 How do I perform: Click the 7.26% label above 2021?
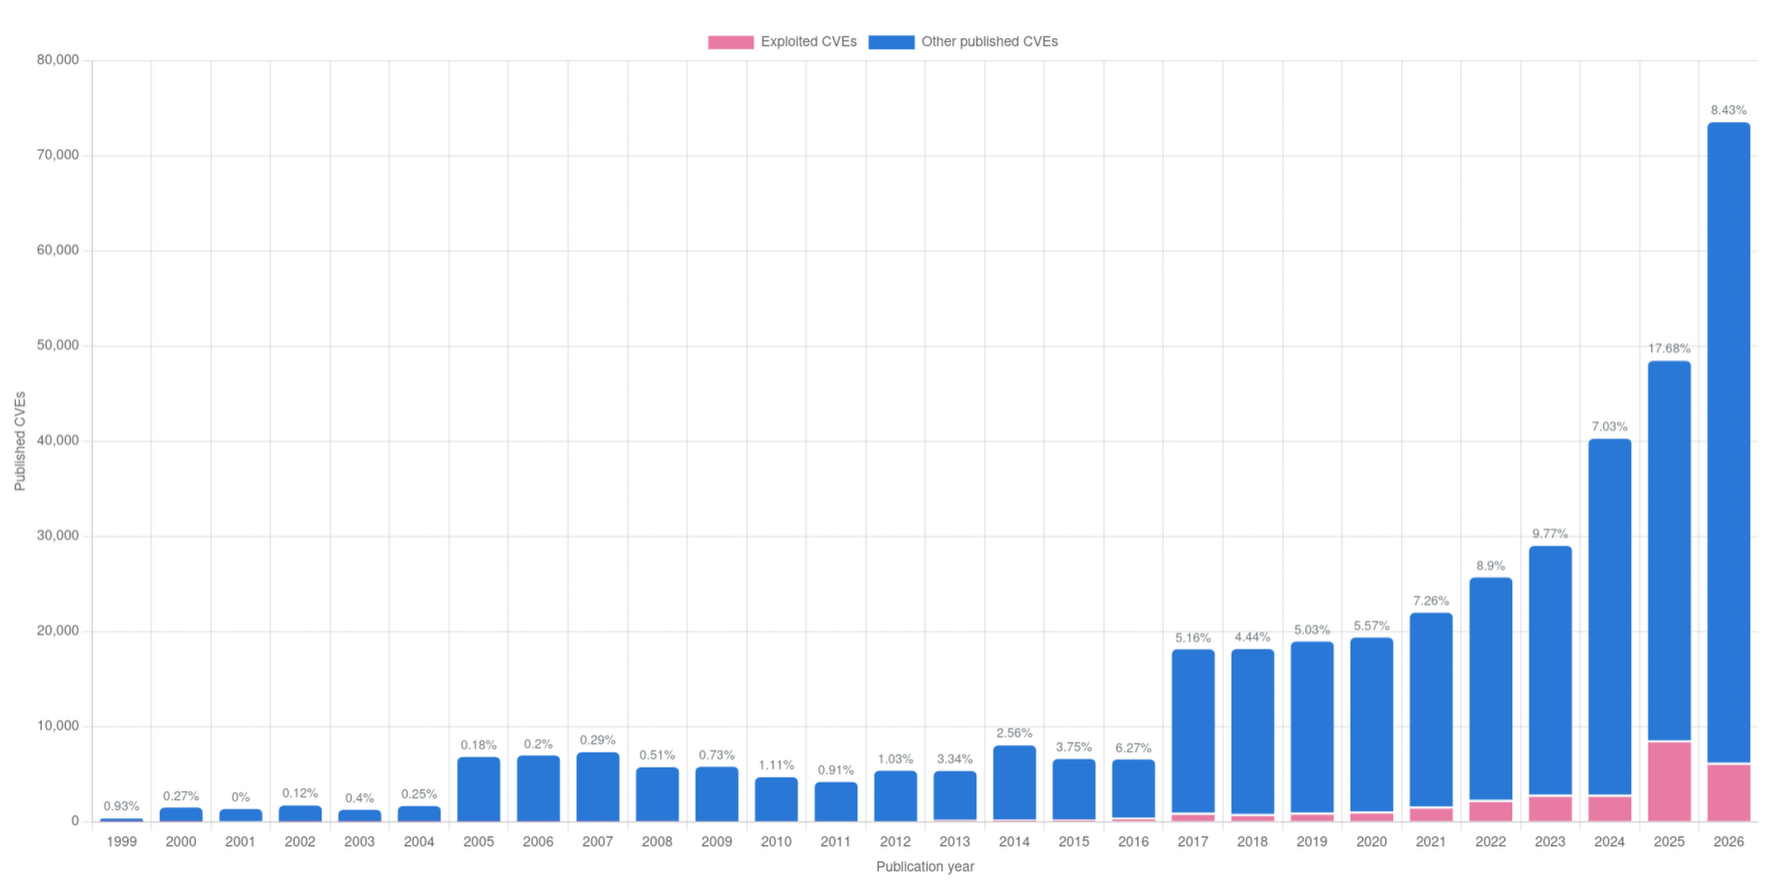1431,601
